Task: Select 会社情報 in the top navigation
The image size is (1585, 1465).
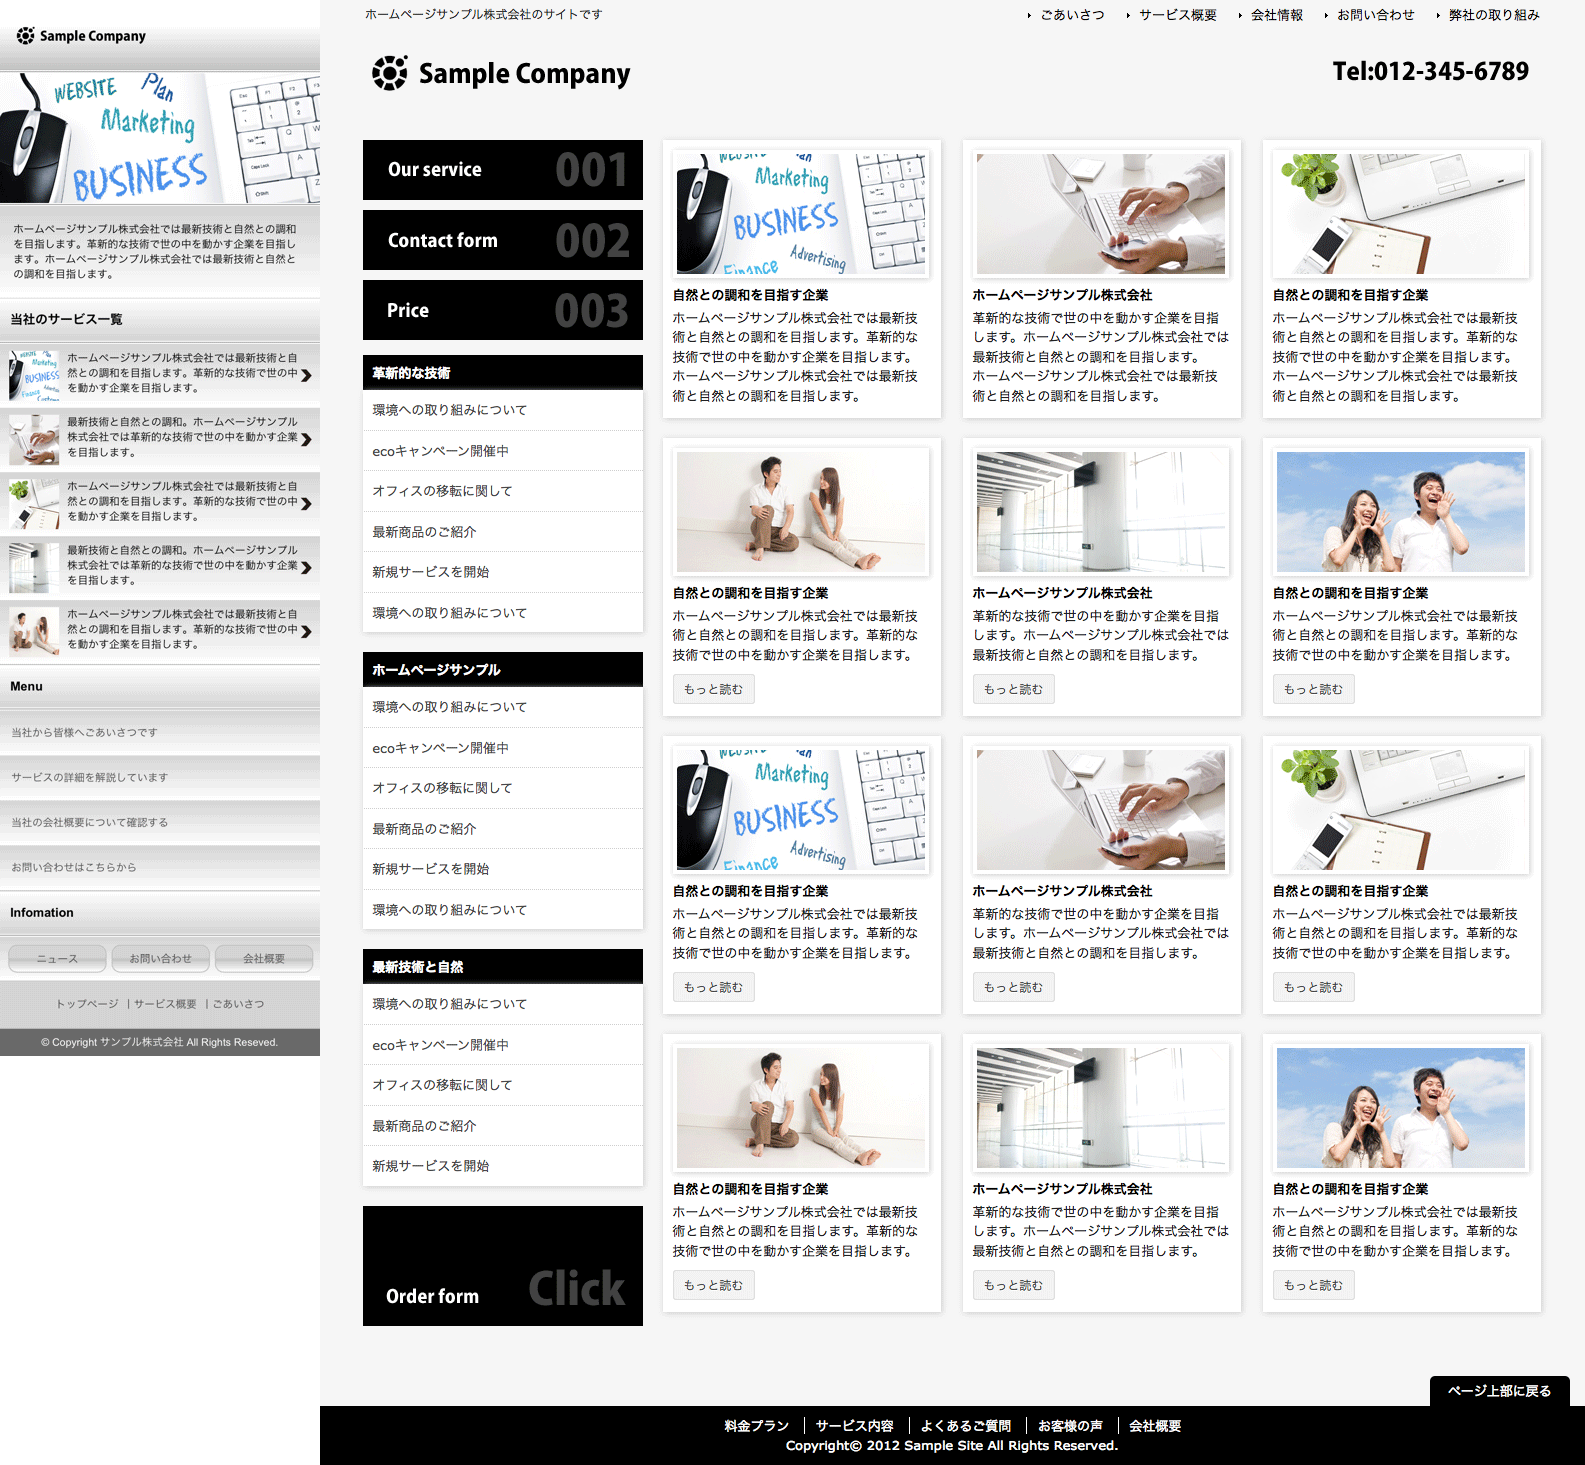Action: 1276,15
